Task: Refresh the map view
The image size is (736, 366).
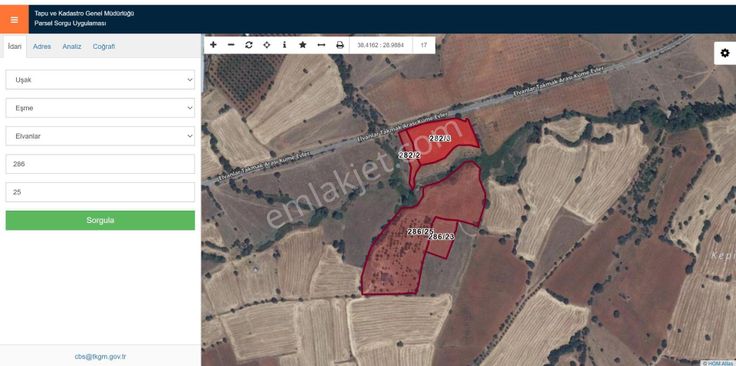Action: [x=249, y=45]
